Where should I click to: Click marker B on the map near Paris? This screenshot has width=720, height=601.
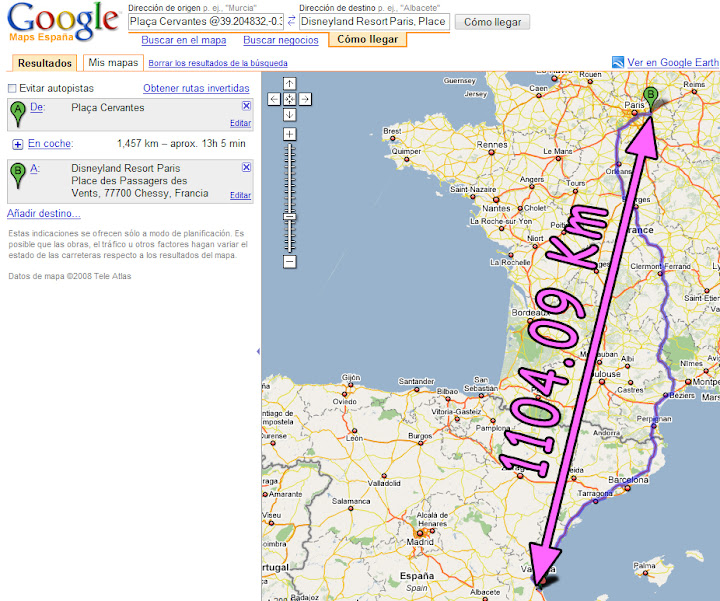650,97
